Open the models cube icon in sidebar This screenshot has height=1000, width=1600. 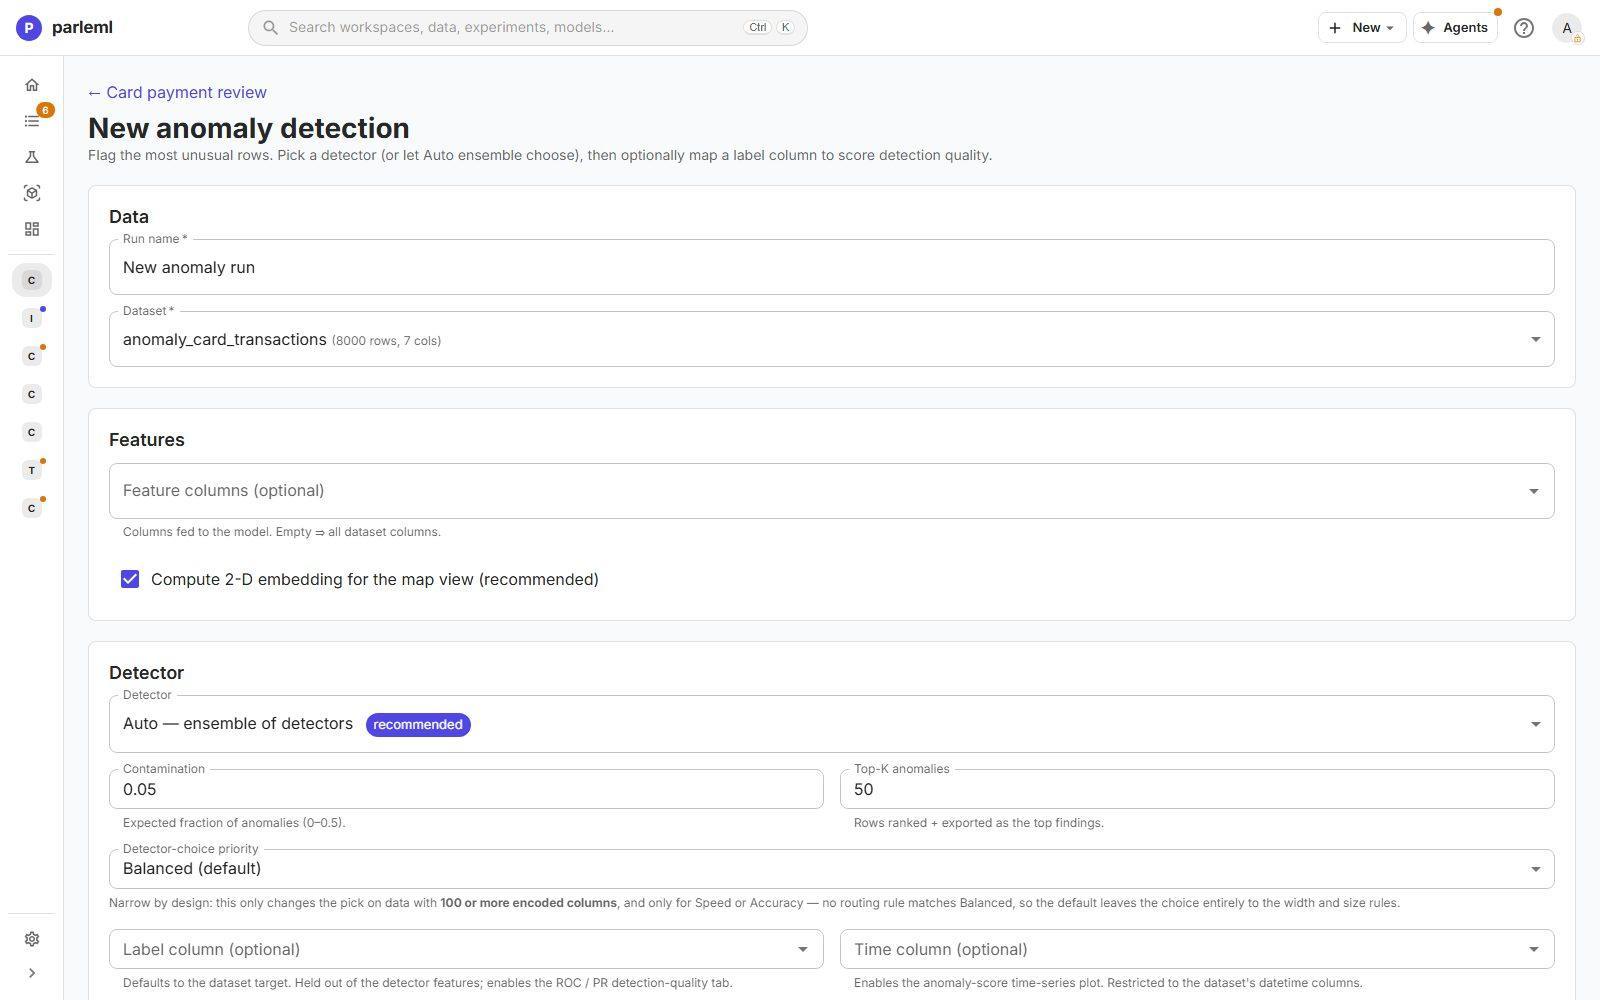click(32, 193)
